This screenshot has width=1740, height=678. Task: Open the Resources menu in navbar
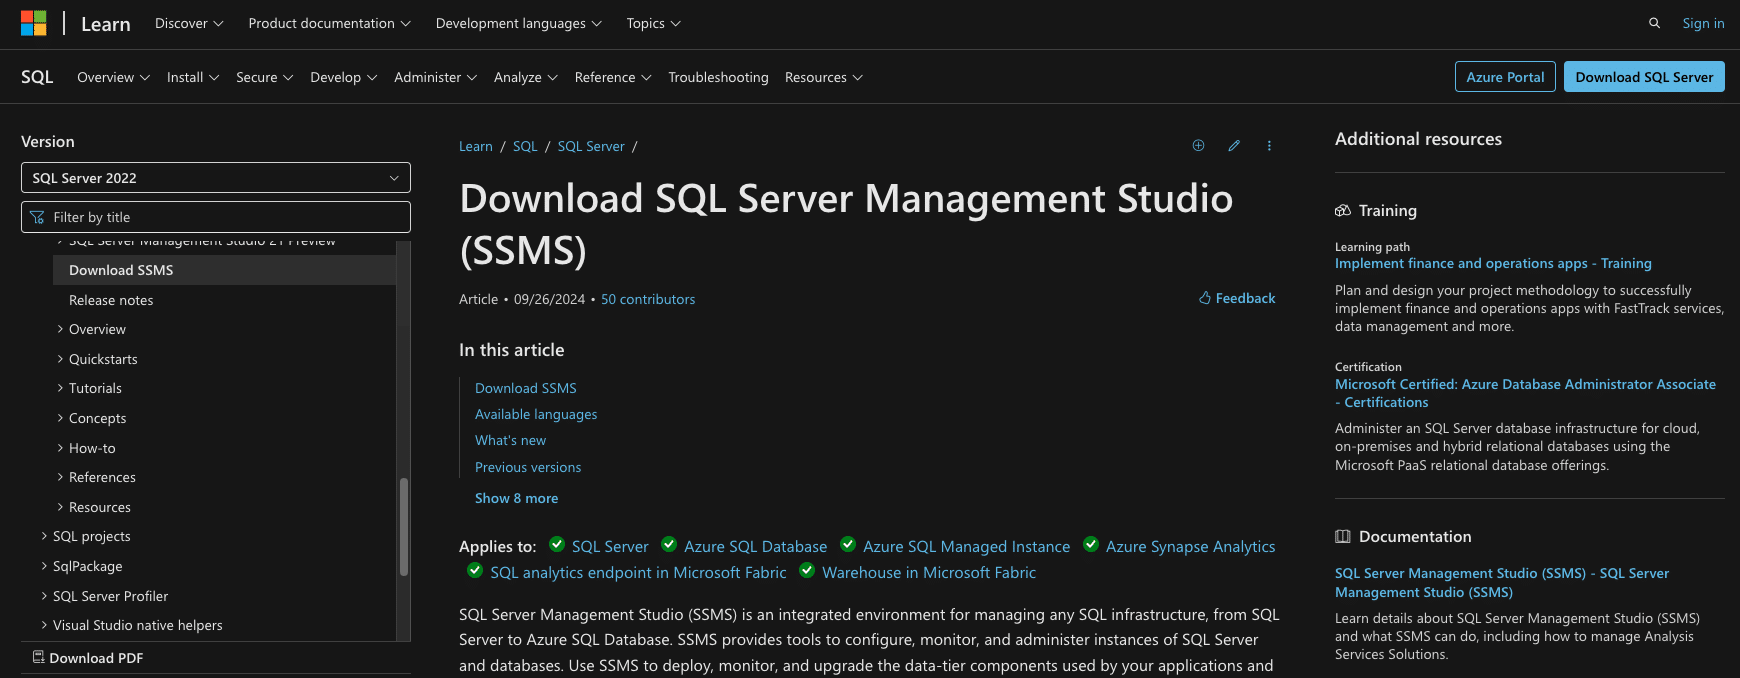point(823,77)
